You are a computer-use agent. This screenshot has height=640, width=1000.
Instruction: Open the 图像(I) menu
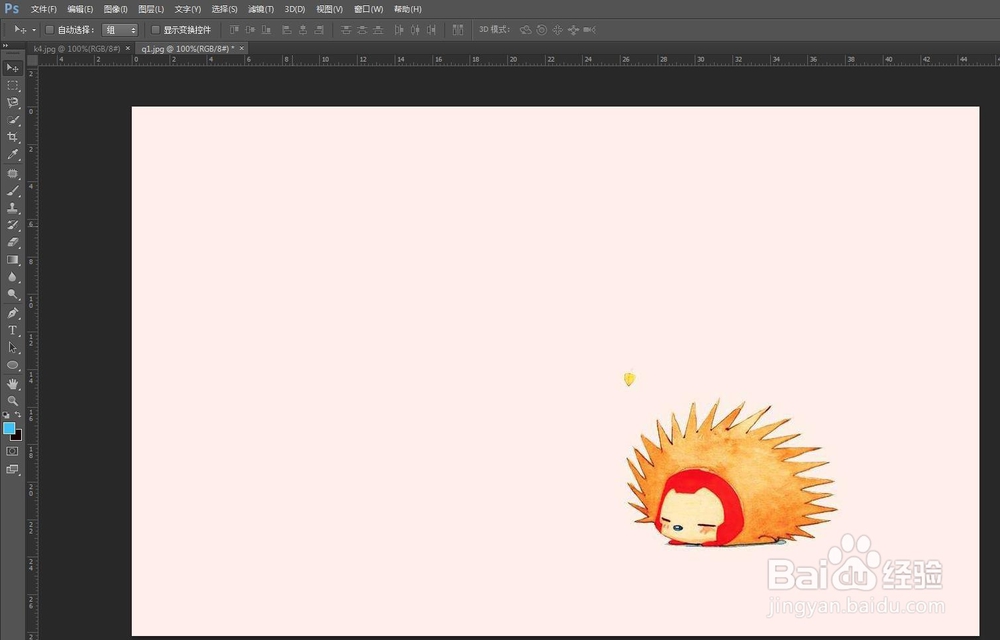[x=115, y=9]
